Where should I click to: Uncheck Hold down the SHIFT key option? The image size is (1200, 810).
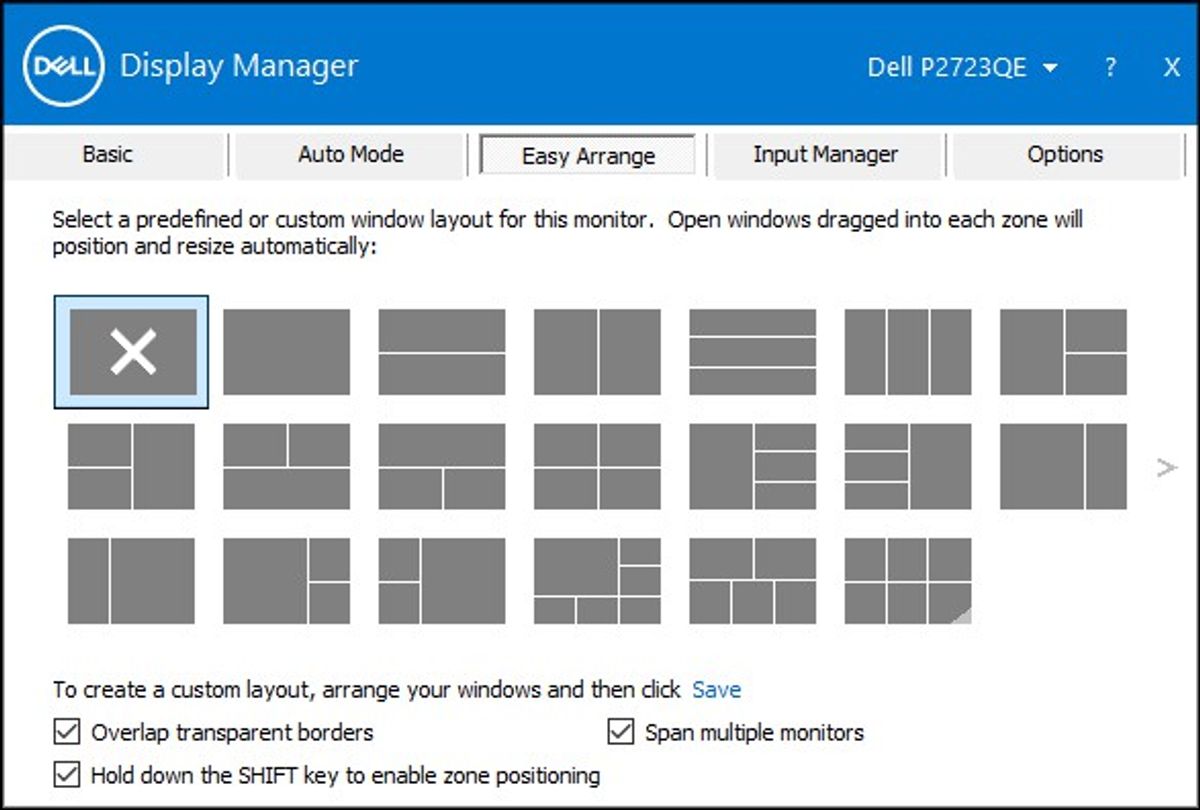click(x=67, y=774)
